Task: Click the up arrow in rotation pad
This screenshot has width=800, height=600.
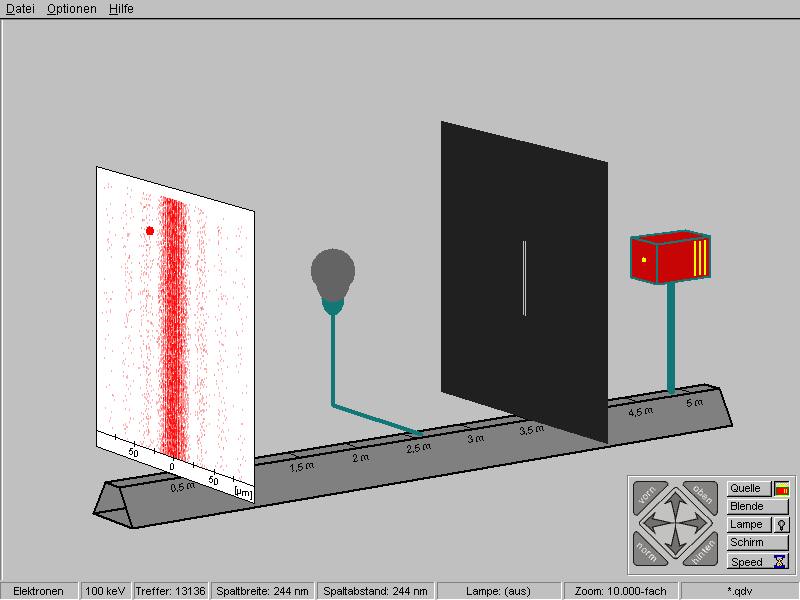Action: (x=674, y=503)
